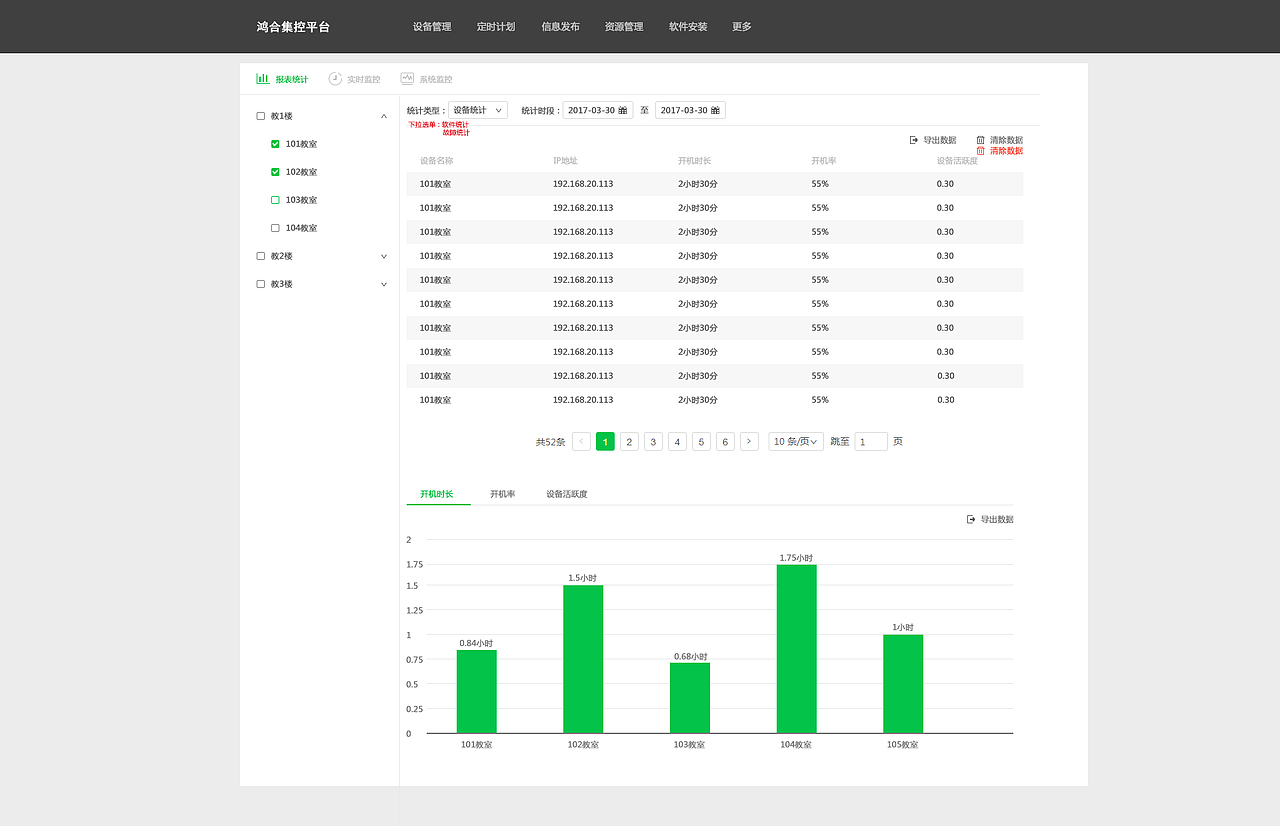Click the black trash icon 清除数据
Viewport: 1280px width, 826px height.
pyautogui.click(x=981, y=140)
